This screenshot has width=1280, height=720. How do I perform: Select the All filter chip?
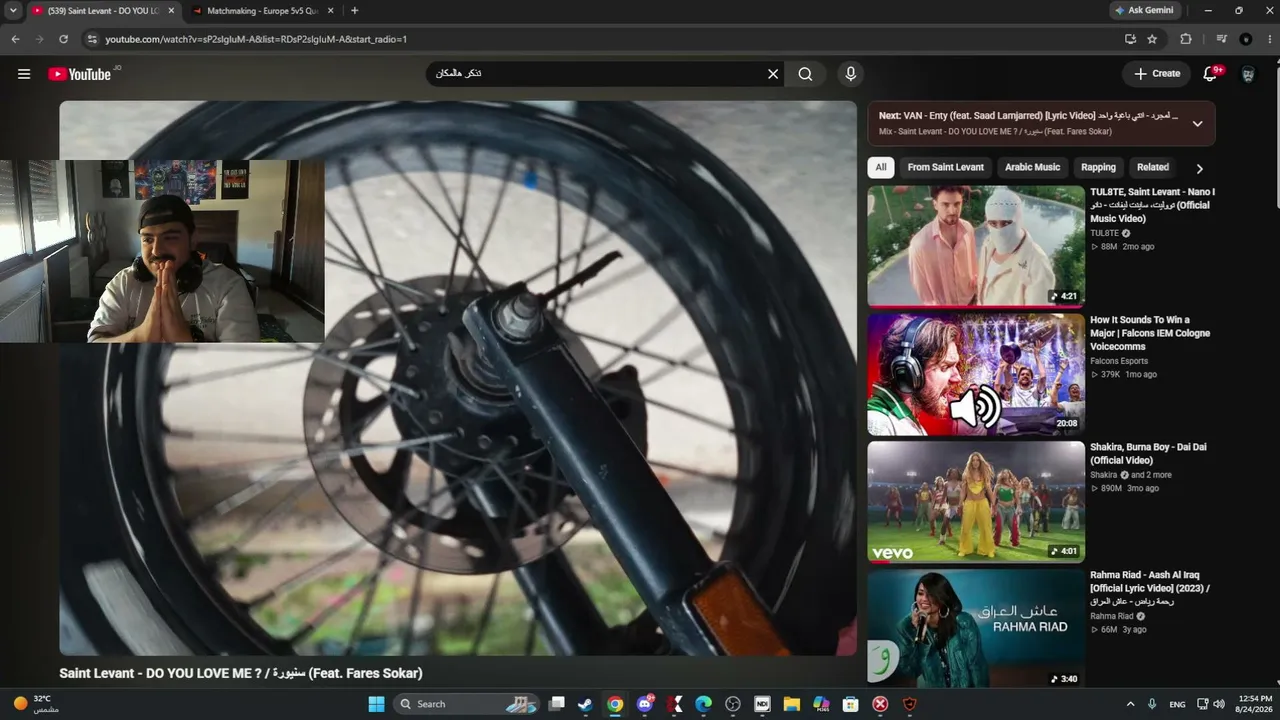point(880,168)
